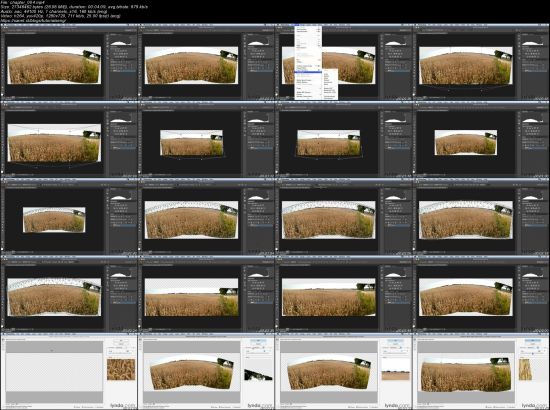The width and height of the screenshot is (550, 410).
Task: Open the zoom percentage dropdown in the horizon-thumbnail dialog
Action: pyautogui.click(x=286, y=404)
